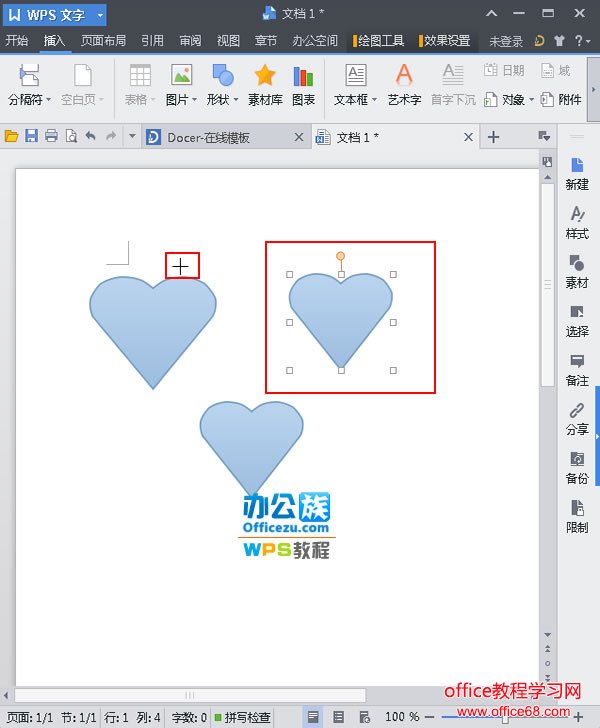This screenshot has height=728, width=600.
Task: Collapse the ribbon with the up chevron
Action: 491,13
